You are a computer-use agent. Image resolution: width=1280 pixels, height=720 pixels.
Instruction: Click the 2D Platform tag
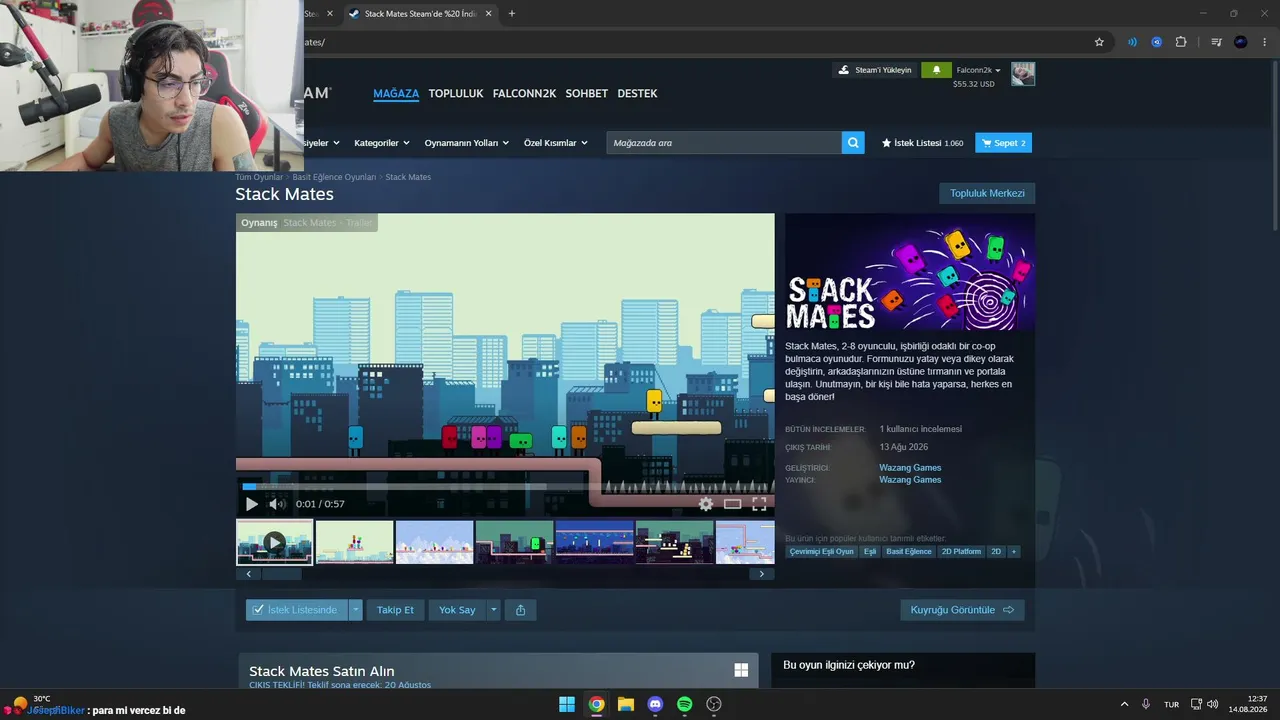961,551
